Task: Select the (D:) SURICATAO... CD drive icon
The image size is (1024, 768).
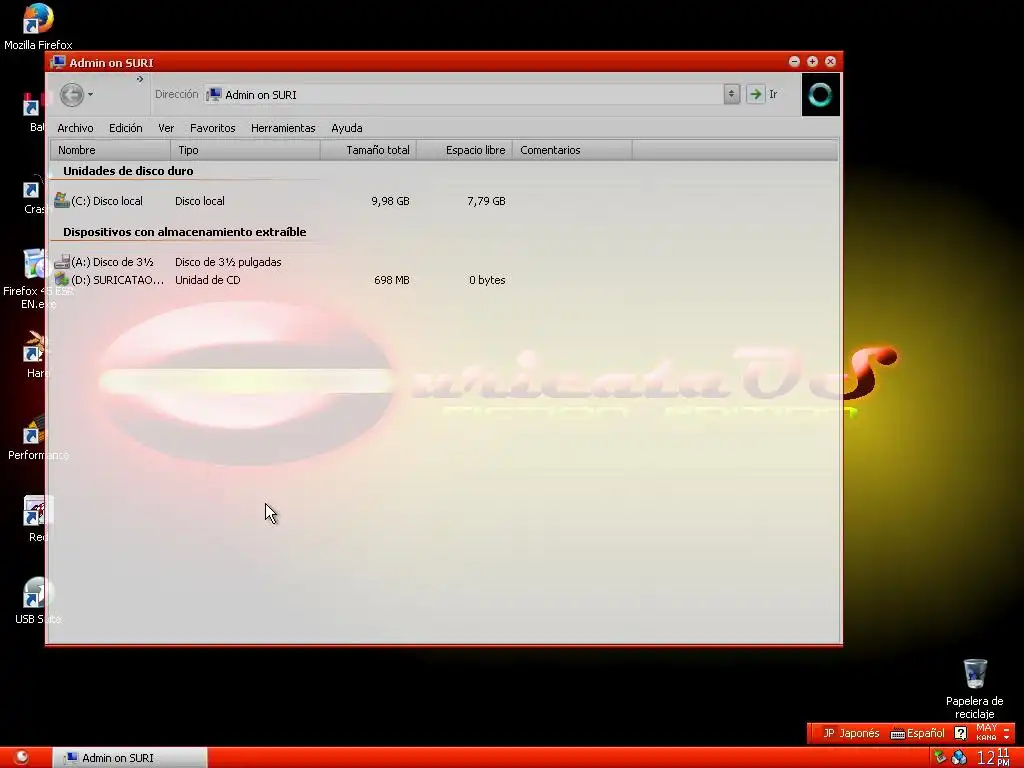Action: point(61,280)
